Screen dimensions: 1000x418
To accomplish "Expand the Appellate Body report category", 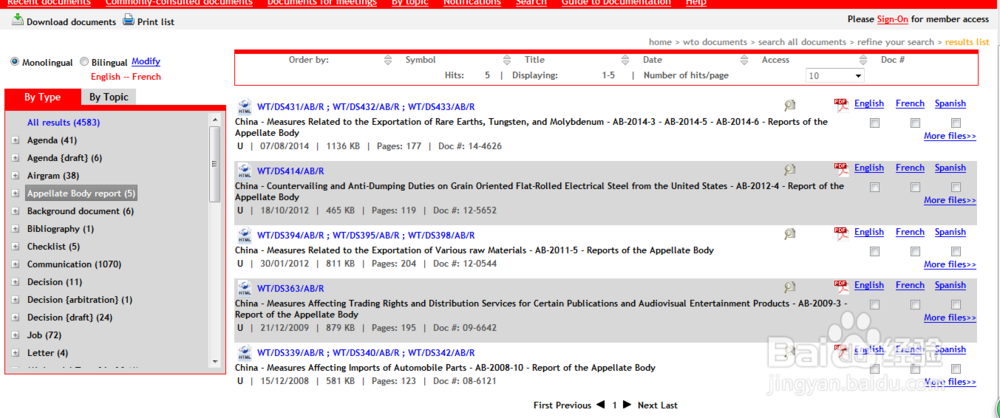I will (x=15, y=193).
